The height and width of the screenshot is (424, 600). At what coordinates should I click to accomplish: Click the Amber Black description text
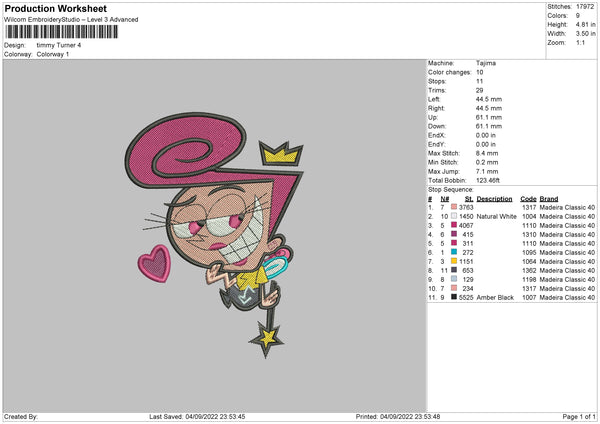tap(495, 297)
